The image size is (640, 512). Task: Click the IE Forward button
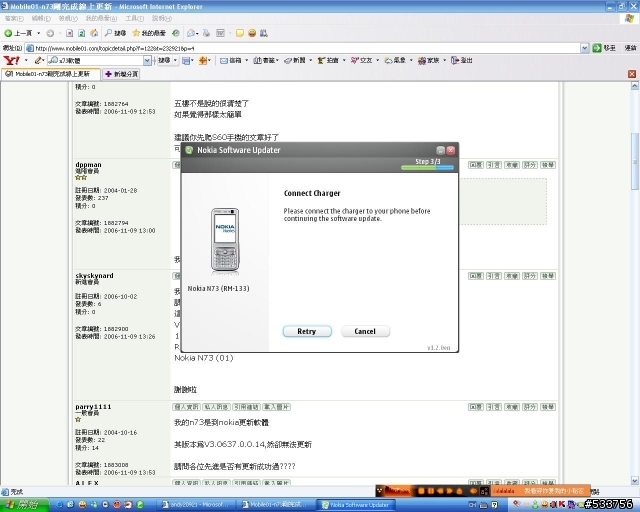coord(50,33)
